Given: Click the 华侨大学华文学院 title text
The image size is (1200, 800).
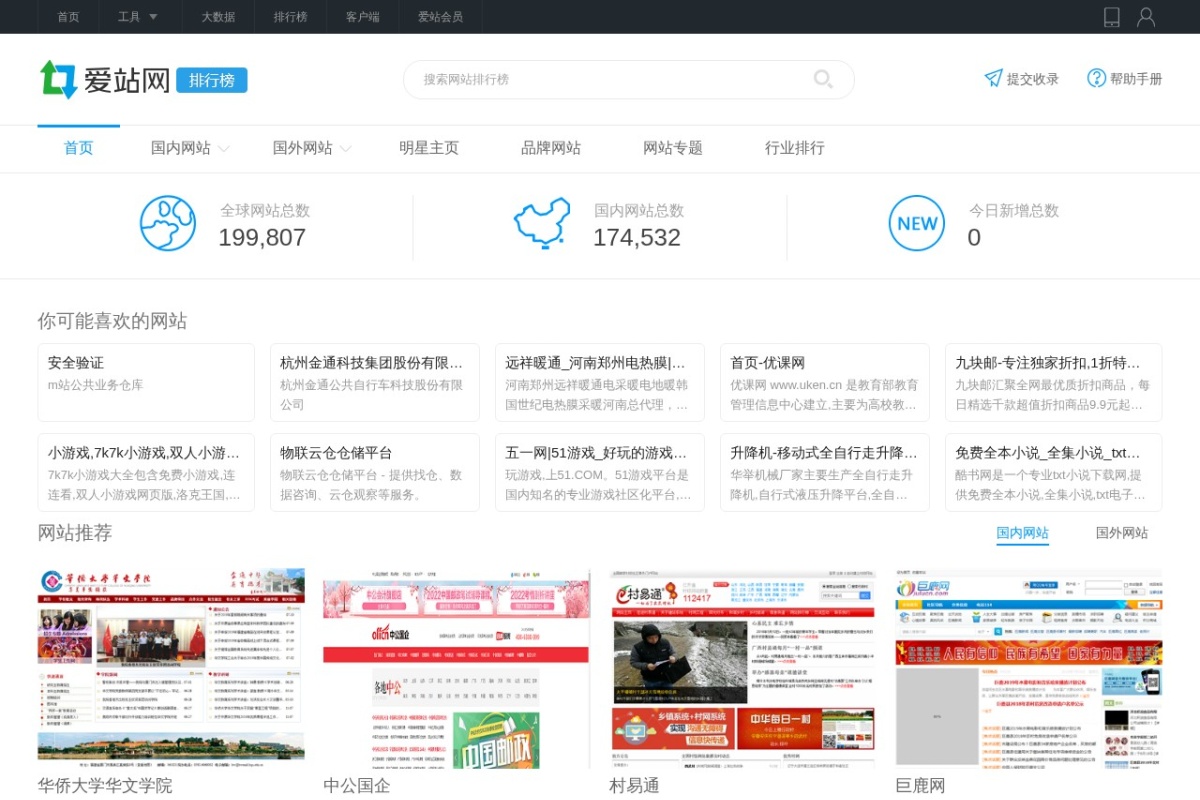Looking at the screenshot, I should pos(105,785).
